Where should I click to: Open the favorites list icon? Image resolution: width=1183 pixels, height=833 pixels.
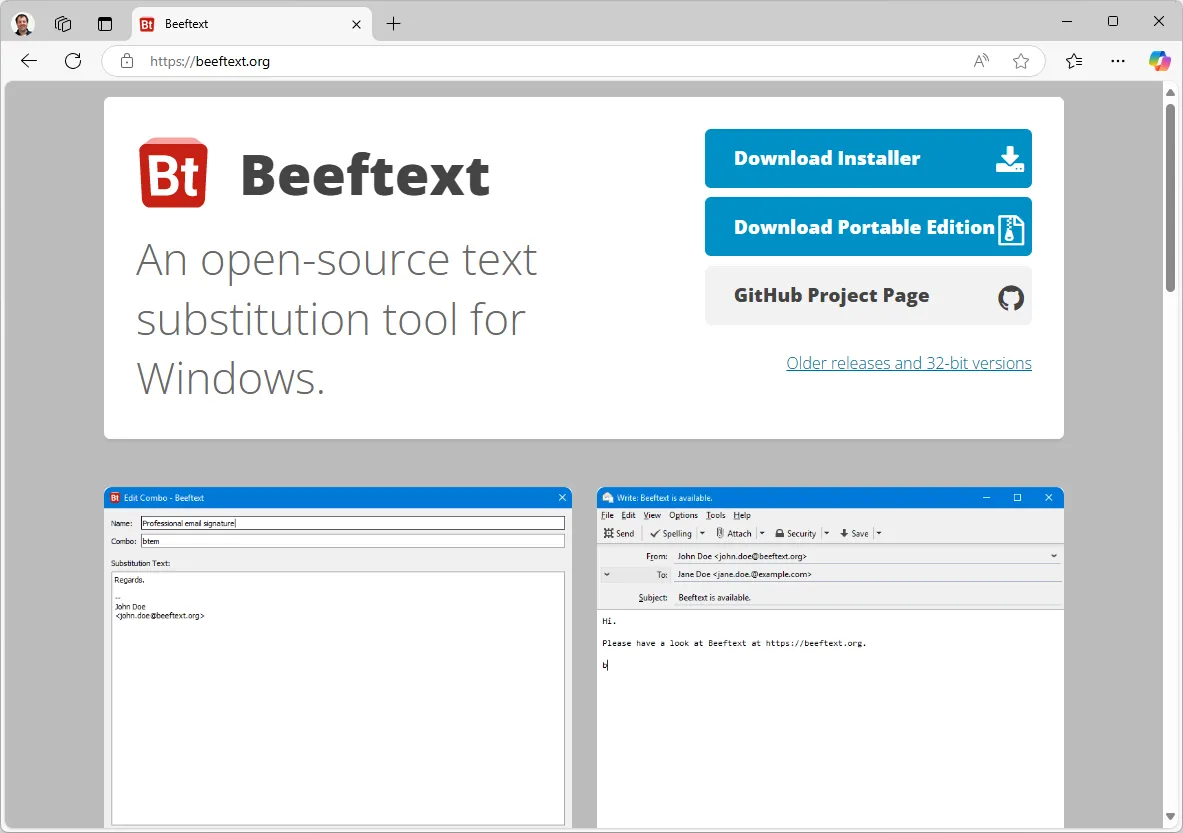point(1074,61)
